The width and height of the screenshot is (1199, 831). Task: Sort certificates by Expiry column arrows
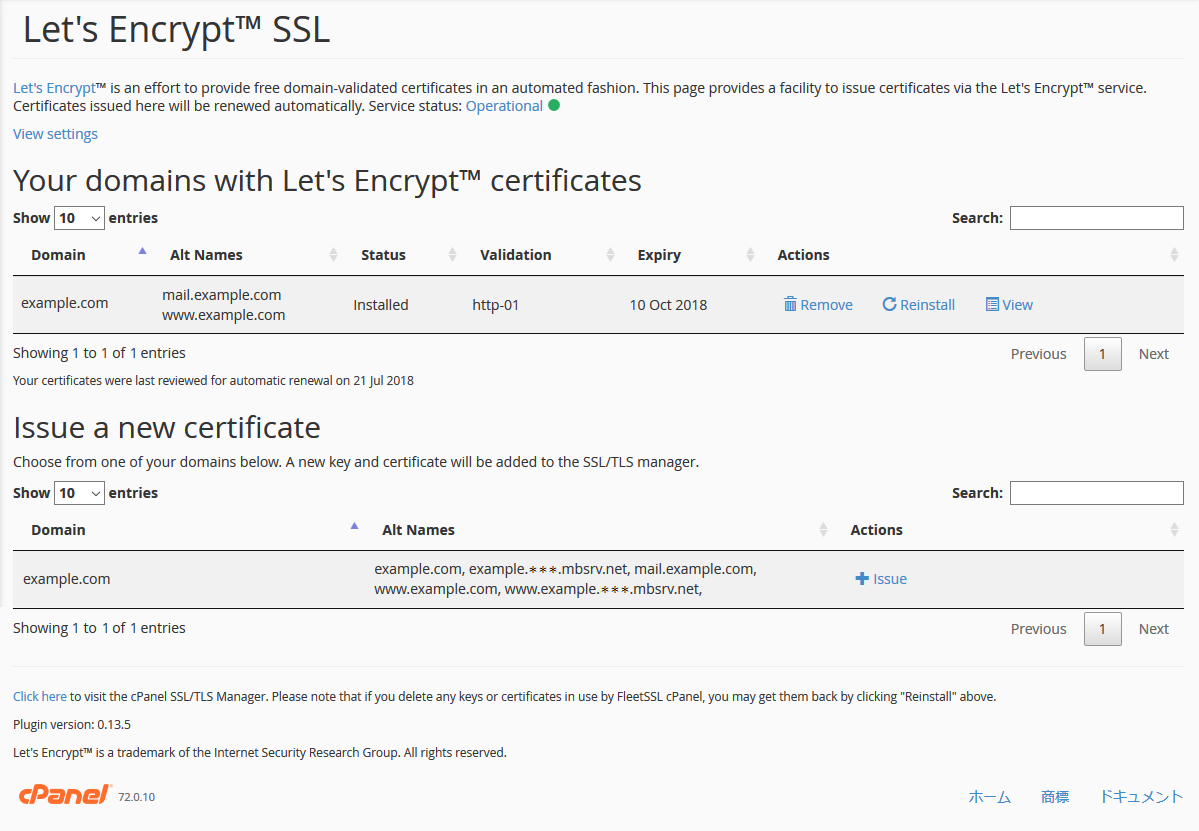[750, 255]
